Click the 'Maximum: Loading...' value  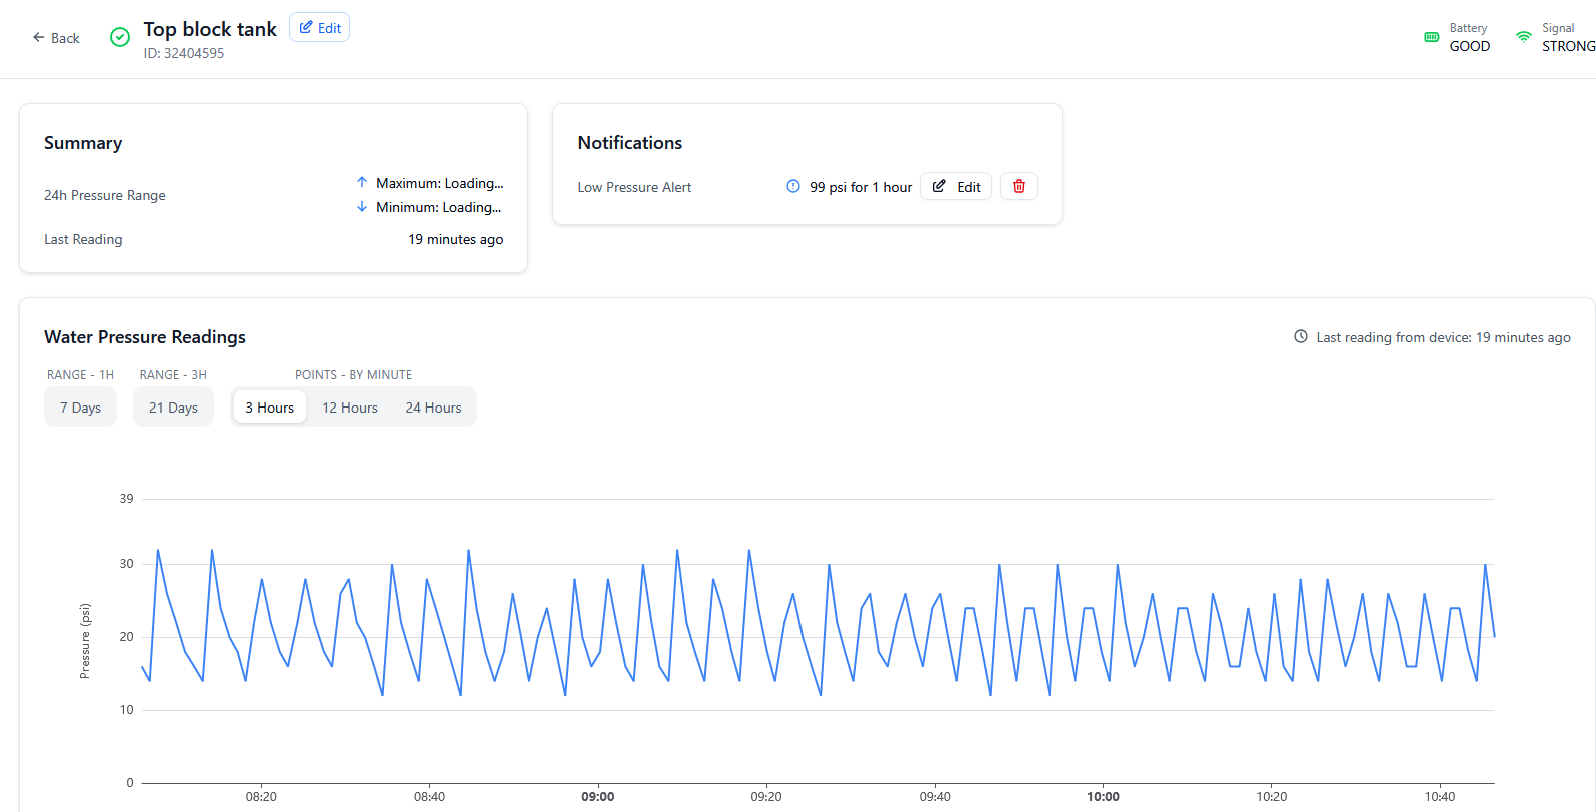tap(440, 183)
